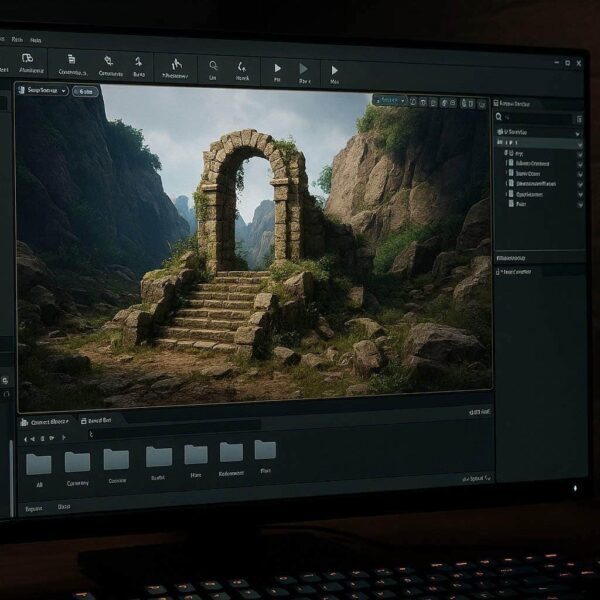Minimize the application window
The image size is (600, 600).
click(556, 62)
